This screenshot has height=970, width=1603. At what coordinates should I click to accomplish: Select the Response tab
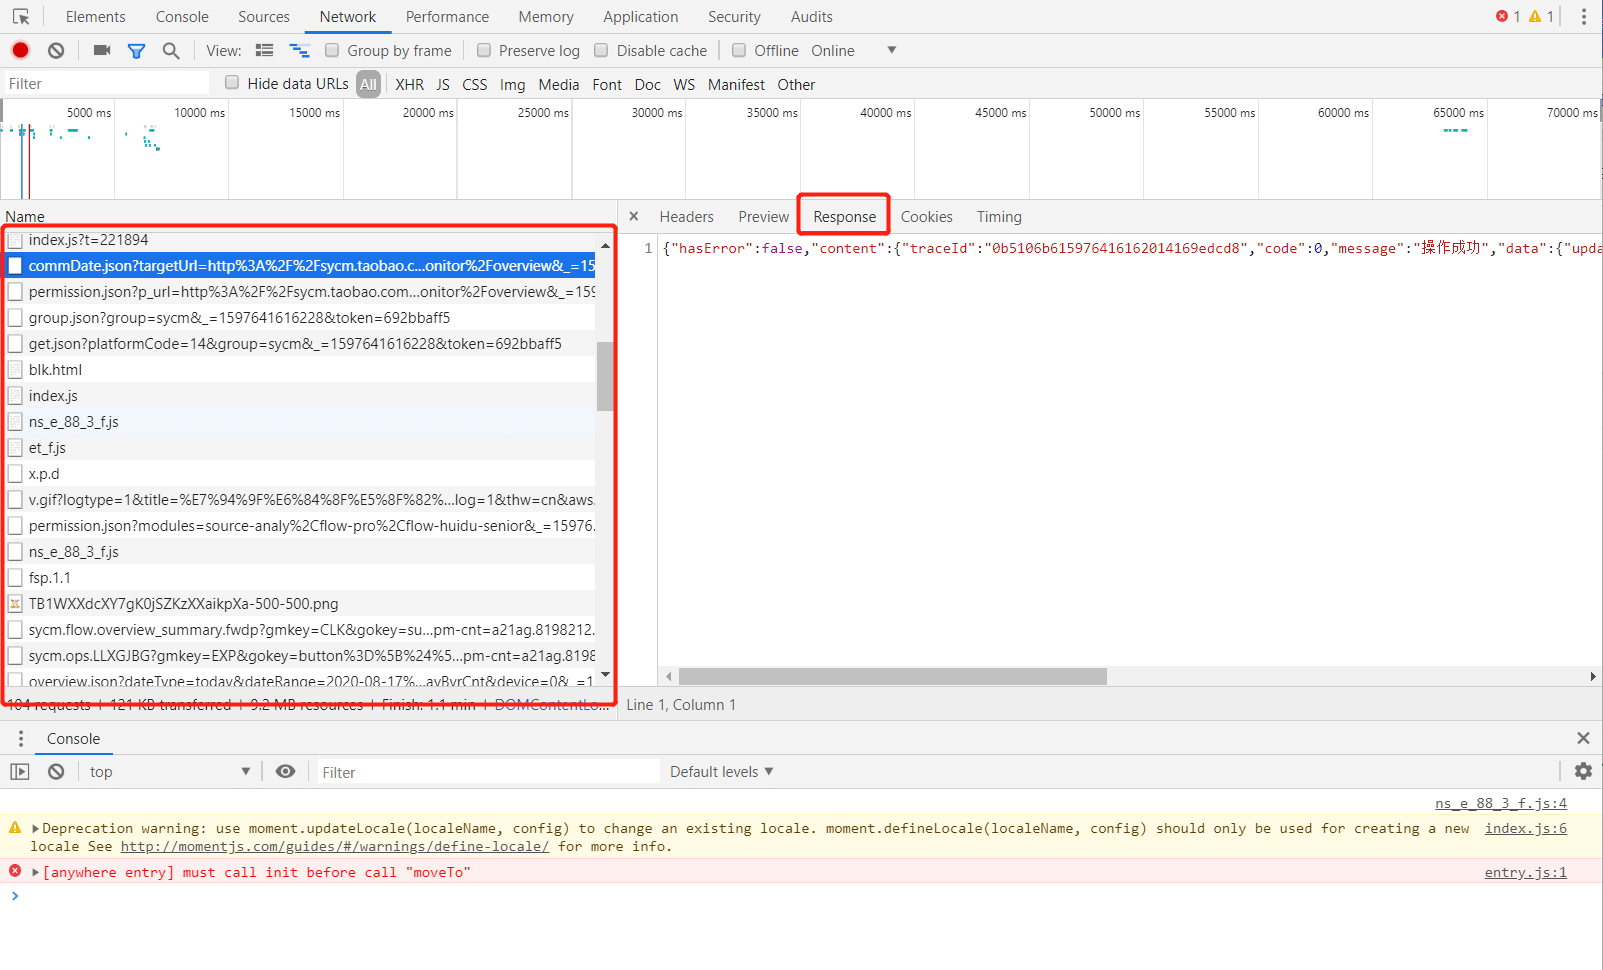pyautogui.click(x=844, y=216)
